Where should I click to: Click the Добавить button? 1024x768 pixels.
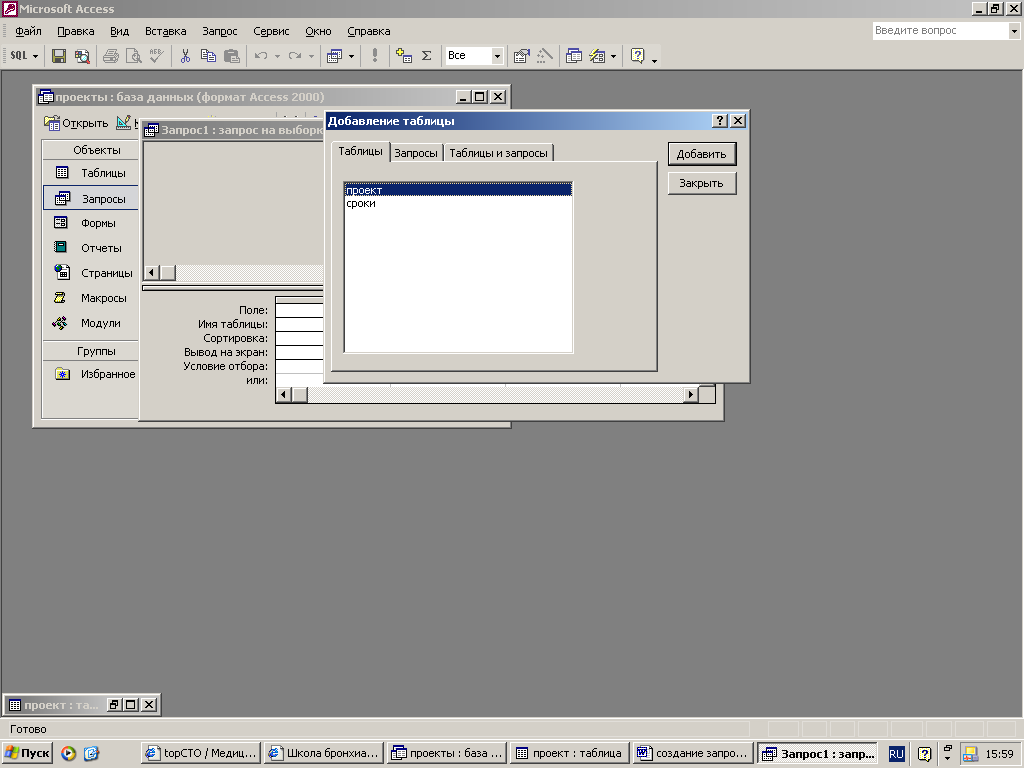tap(701, 154)
